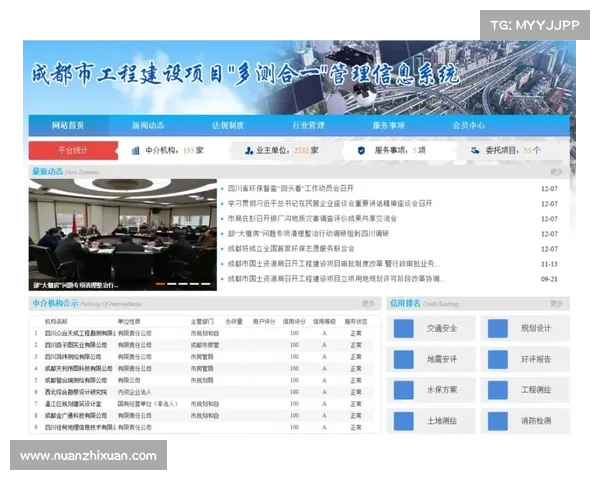This screenshot has width=600, height=480.
Task: Click the 交通安全 credit ranking label
Action: 442,328
